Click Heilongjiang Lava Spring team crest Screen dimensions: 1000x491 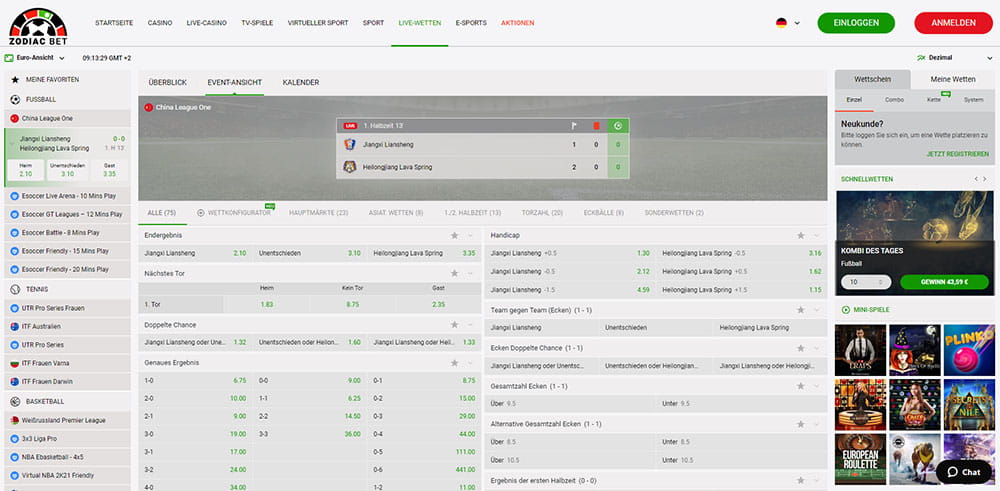click(x=349, y=167)
